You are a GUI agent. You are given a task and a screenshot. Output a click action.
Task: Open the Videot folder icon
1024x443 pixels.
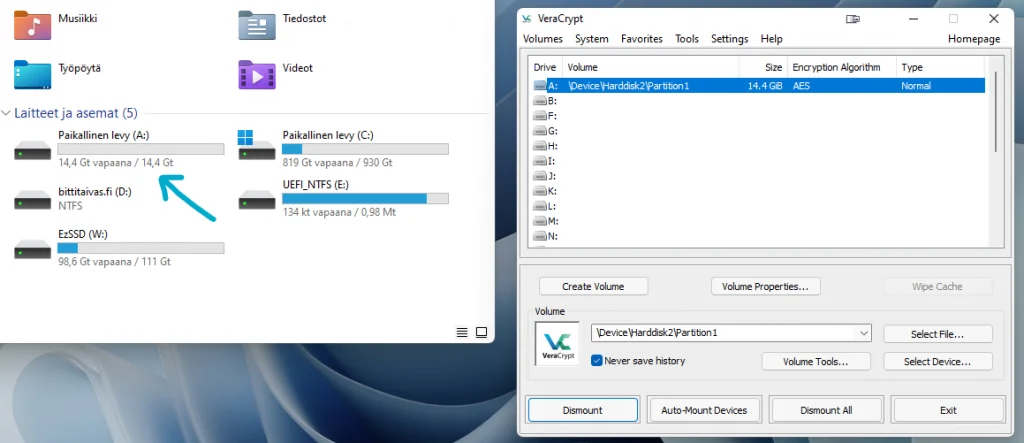pos(257,74)
